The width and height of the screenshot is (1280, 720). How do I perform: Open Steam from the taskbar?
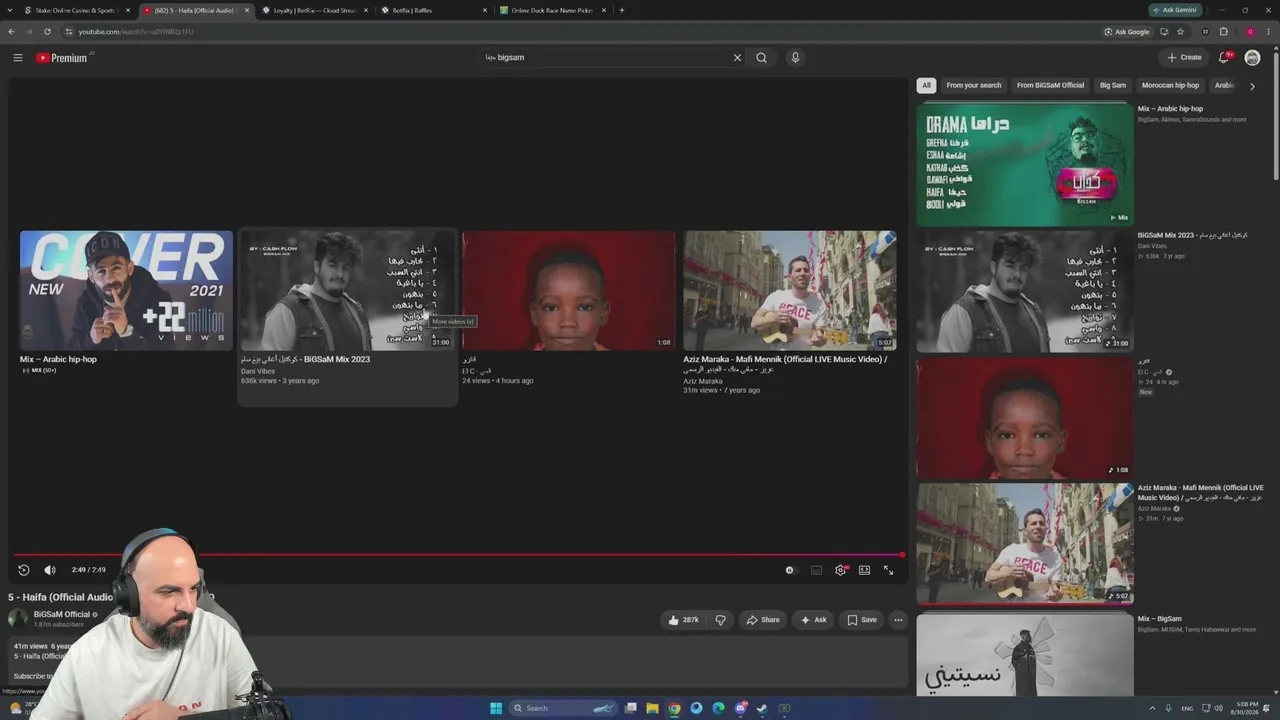[x=762, y=708]
